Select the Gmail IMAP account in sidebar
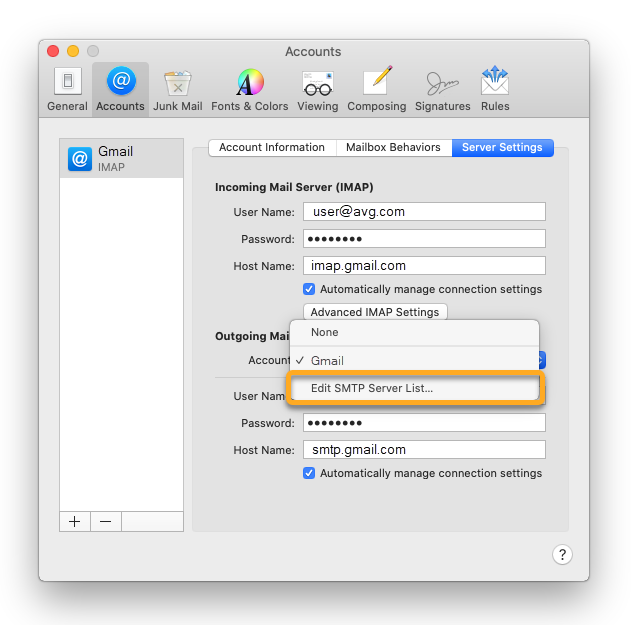 (x=122, y=159)
